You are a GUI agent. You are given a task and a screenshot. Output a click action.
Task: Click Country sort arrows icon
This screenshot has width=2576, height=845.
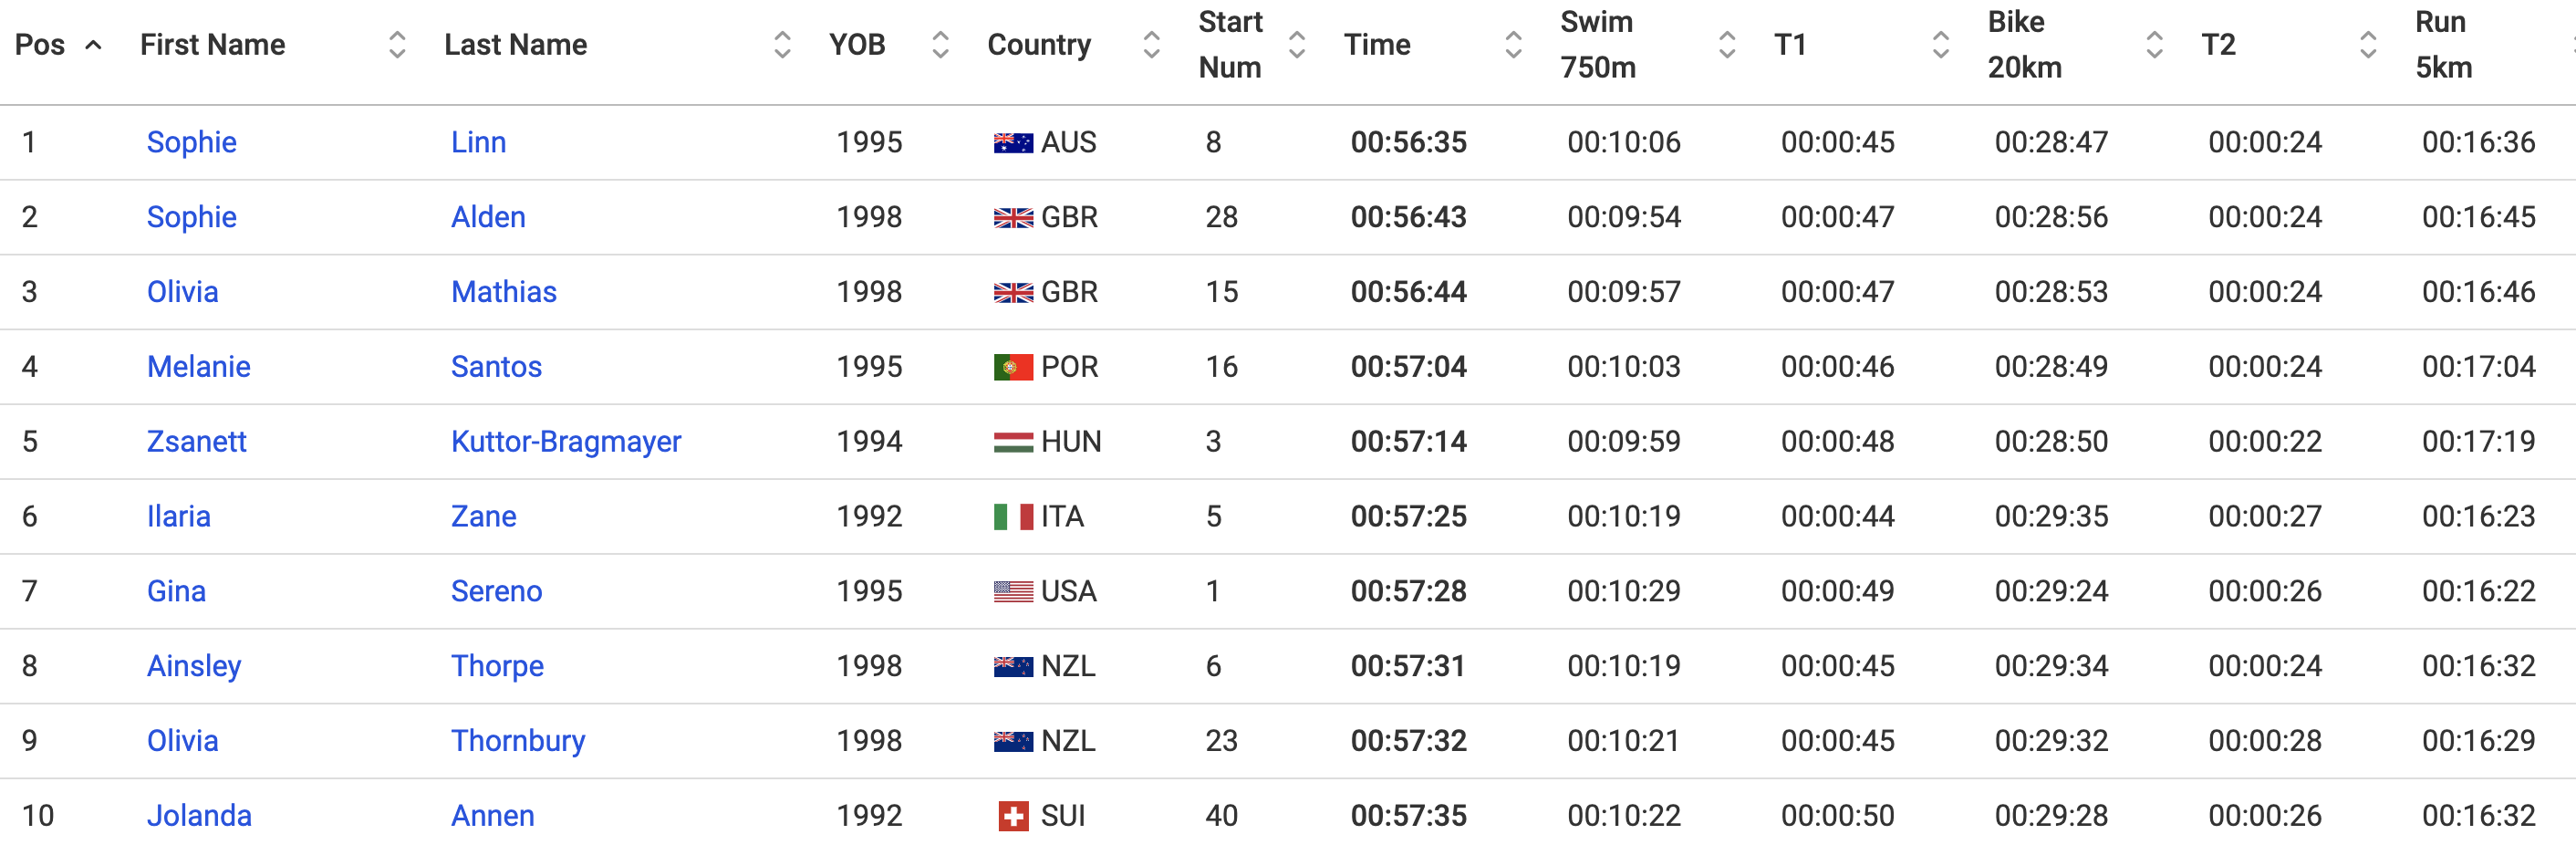pyautogui.click(x=1151, y=45)
